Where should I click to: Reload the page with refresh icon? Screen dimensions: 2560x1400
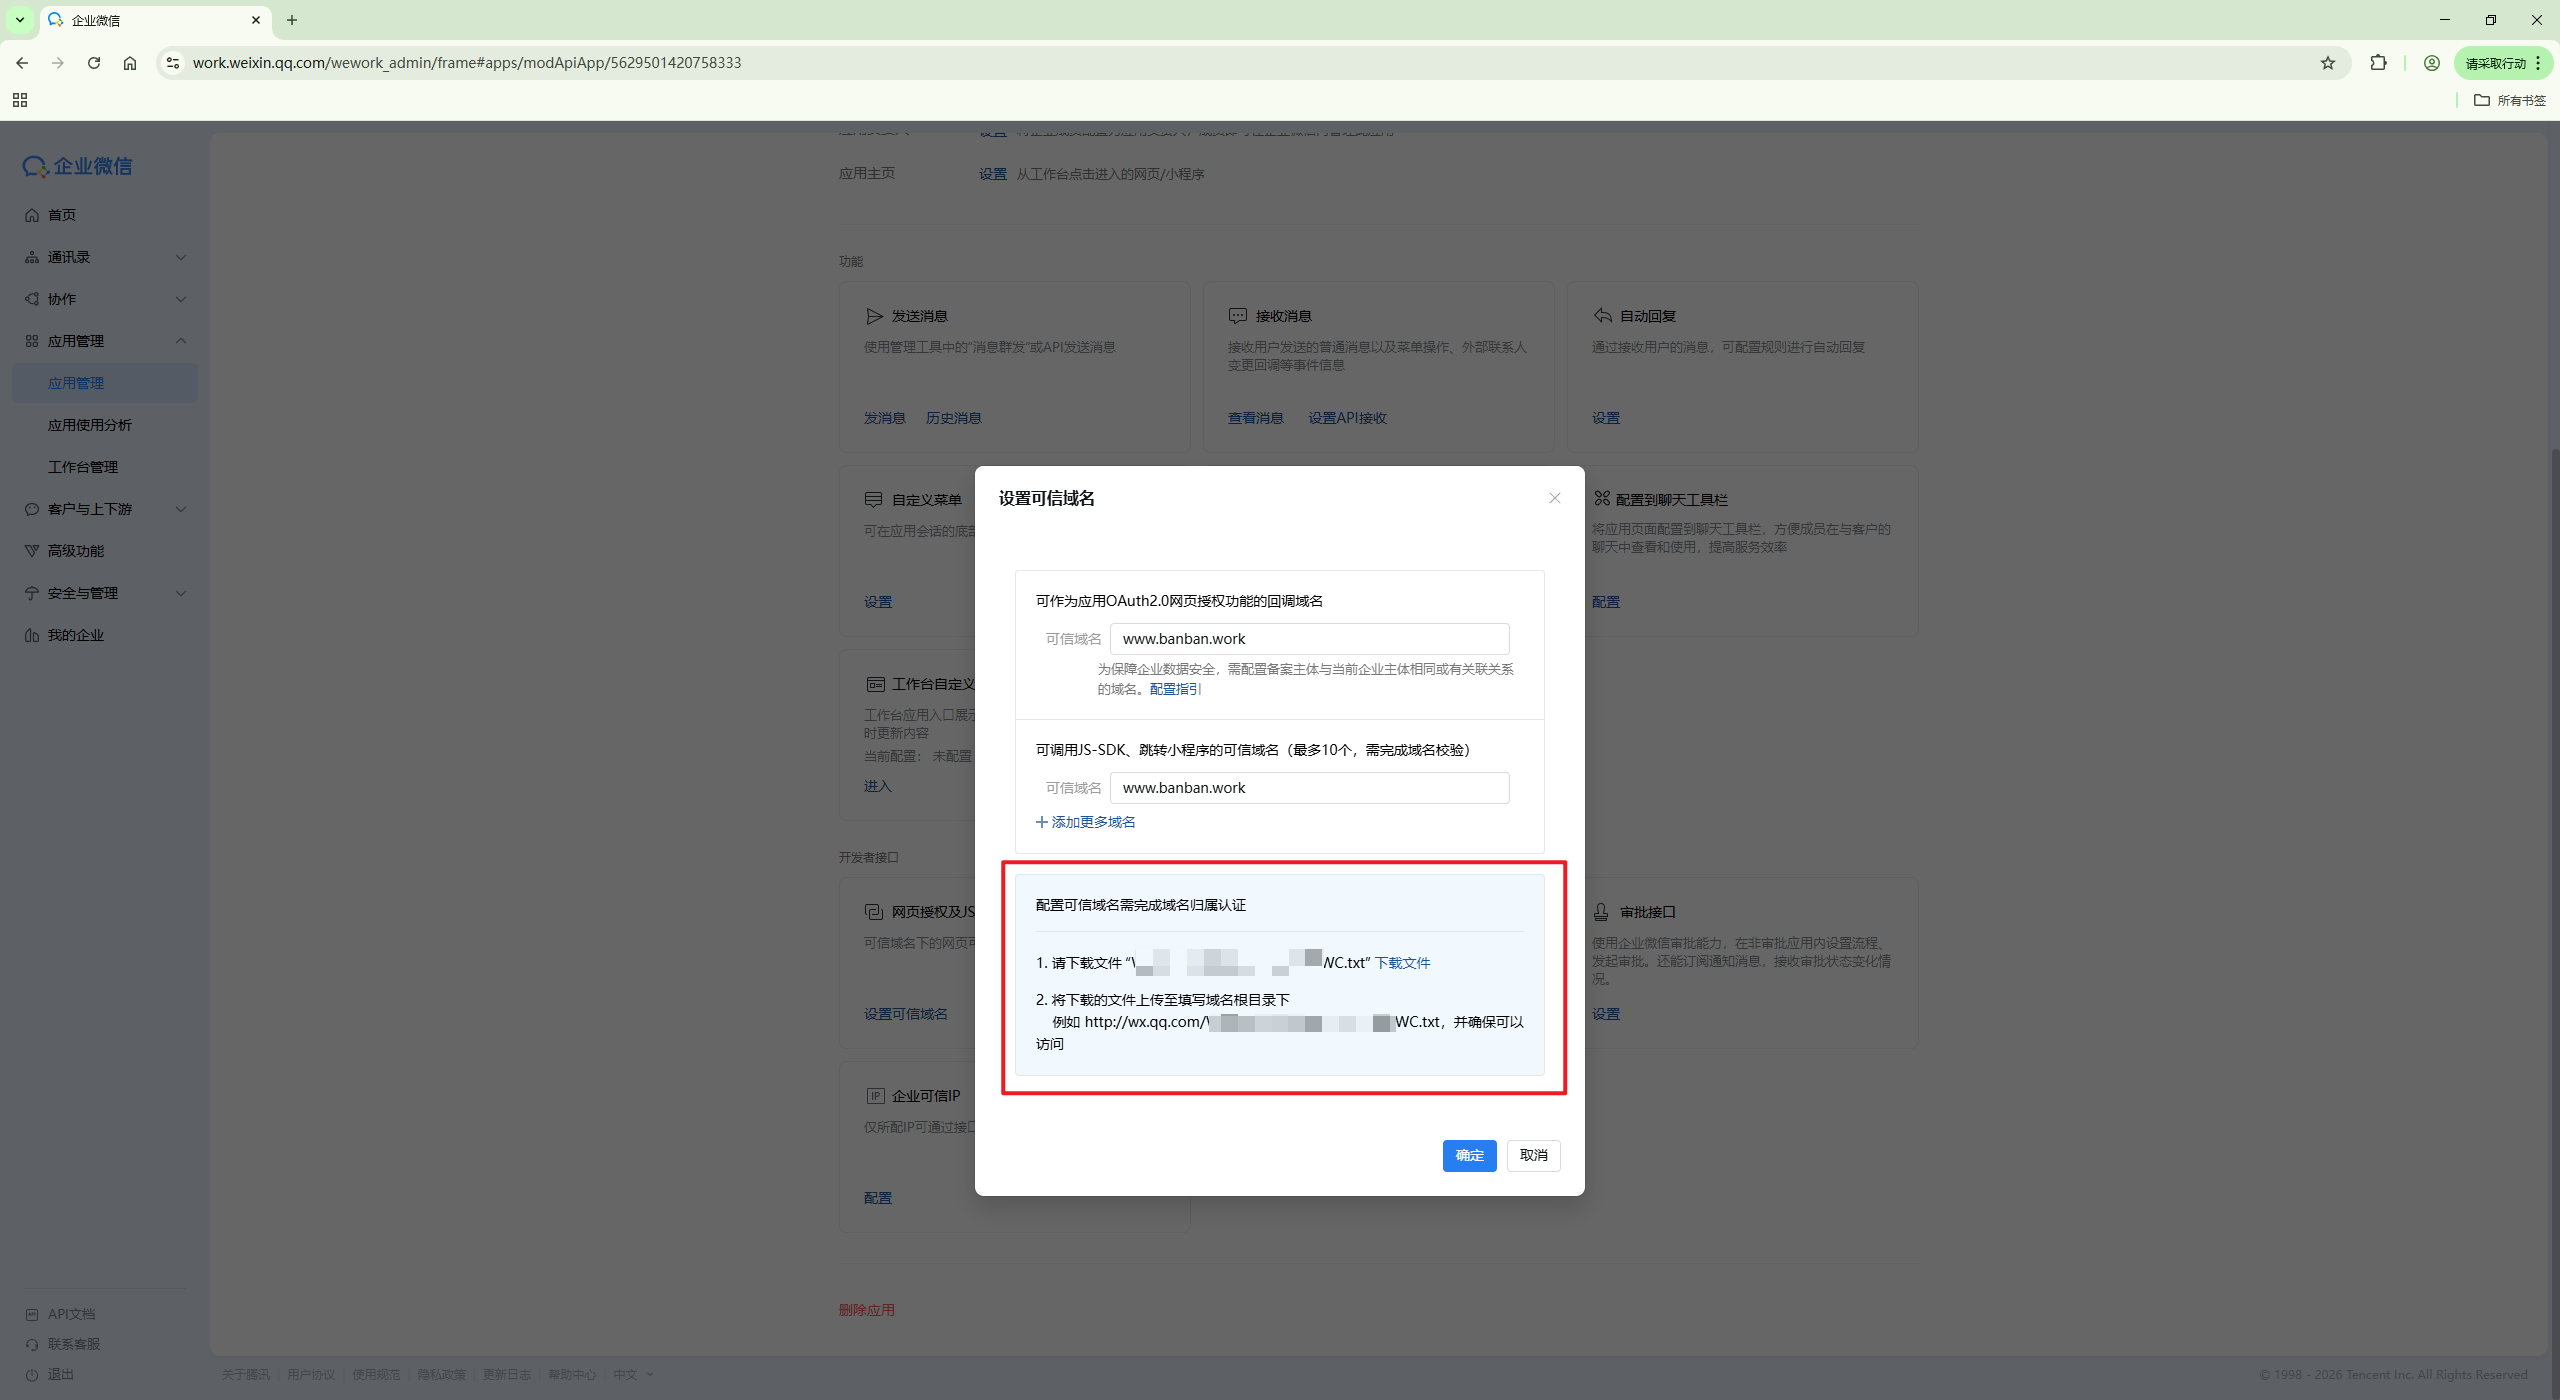(94, 63)
